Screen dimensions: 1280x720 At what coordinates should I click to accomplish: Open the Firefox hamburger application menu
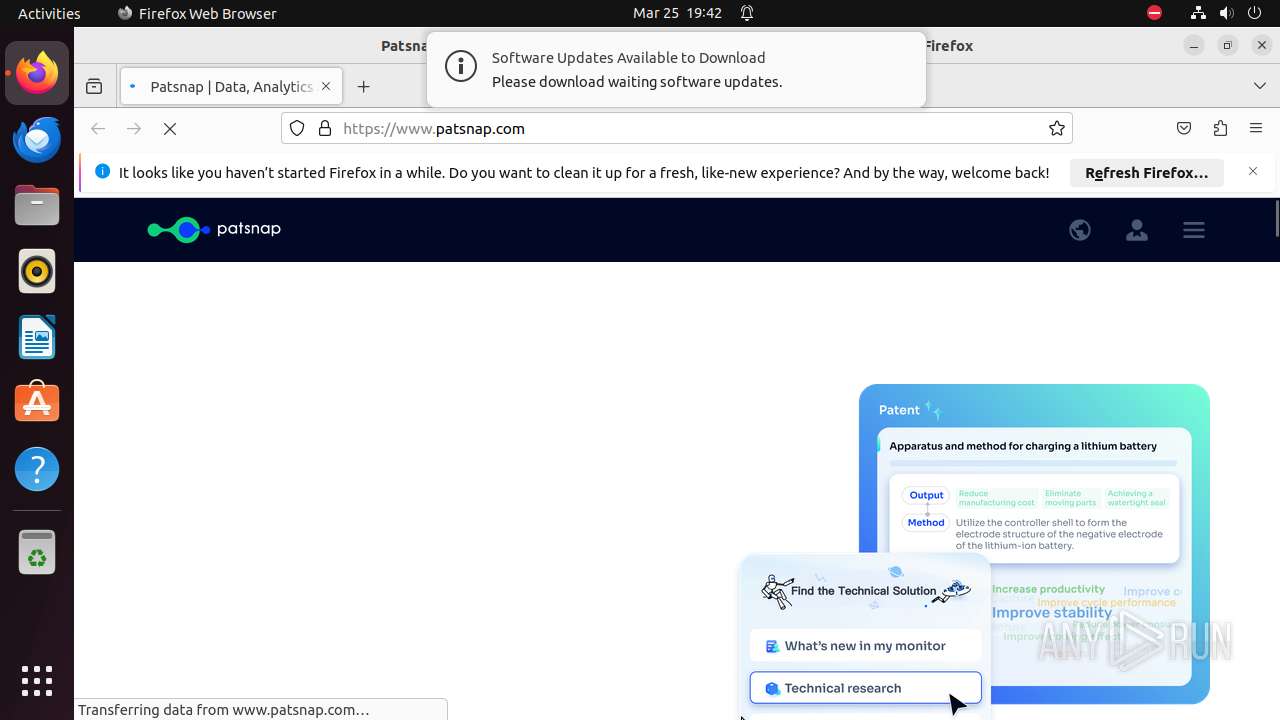coord(1256,129)
